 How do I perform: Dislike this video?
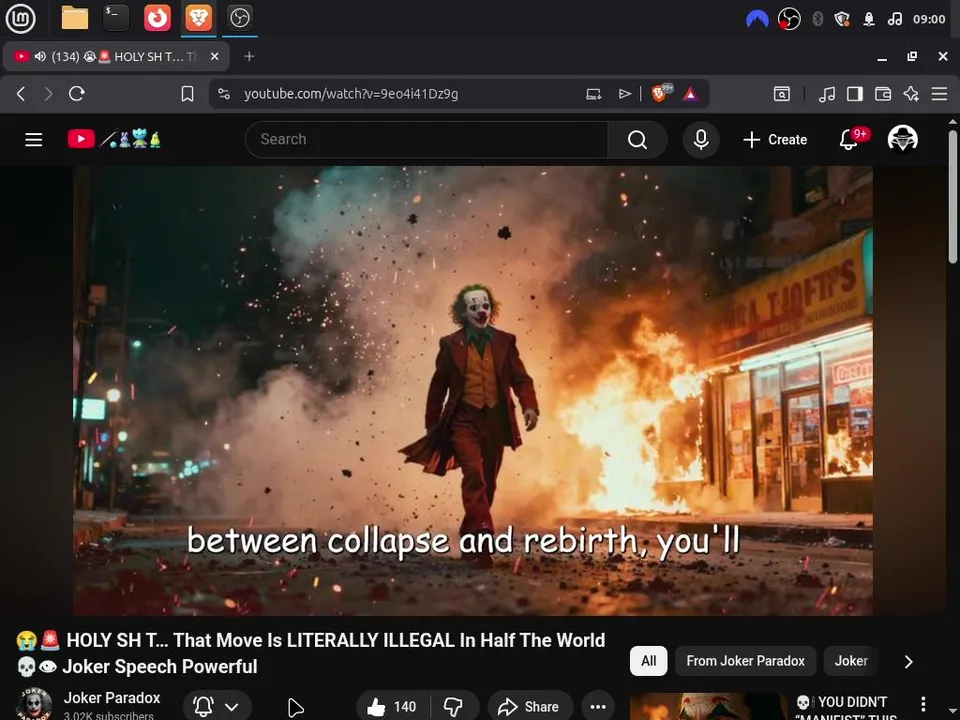click(454, 707)
